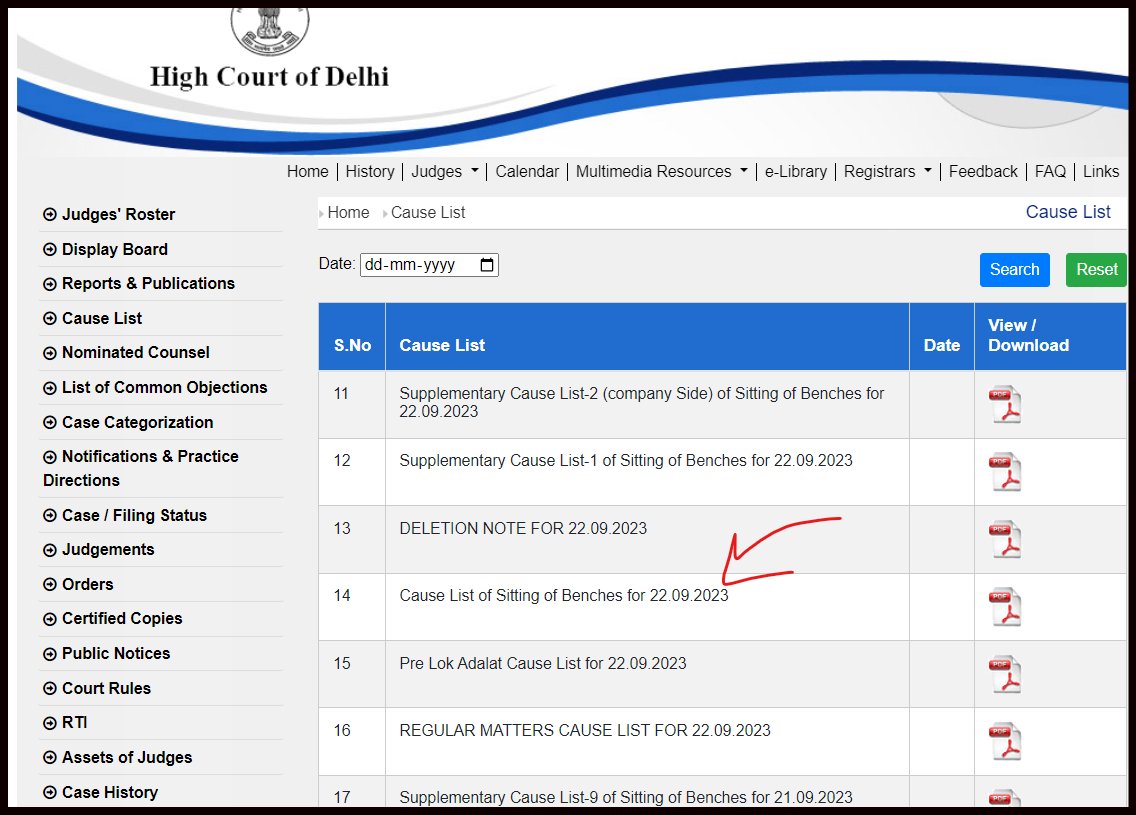
Task: Download PDF of Cause List of Sitting of Benches 22.09.2023
Action: point(1005,606)
